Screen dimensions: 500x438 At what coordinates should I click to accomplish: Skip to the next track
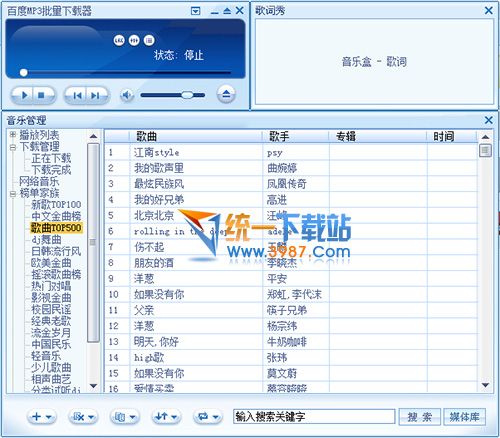tap(96, 95)
